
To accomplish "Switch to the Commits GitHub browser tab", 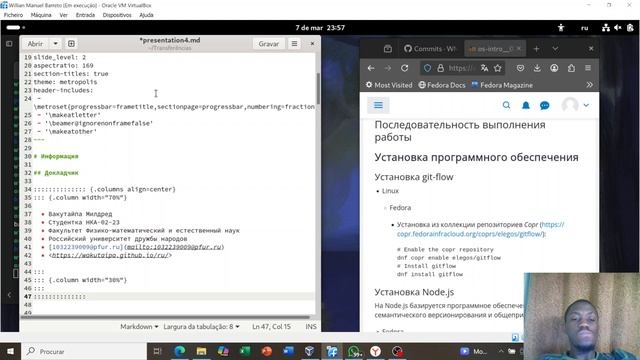I will (x=430, y=49).
